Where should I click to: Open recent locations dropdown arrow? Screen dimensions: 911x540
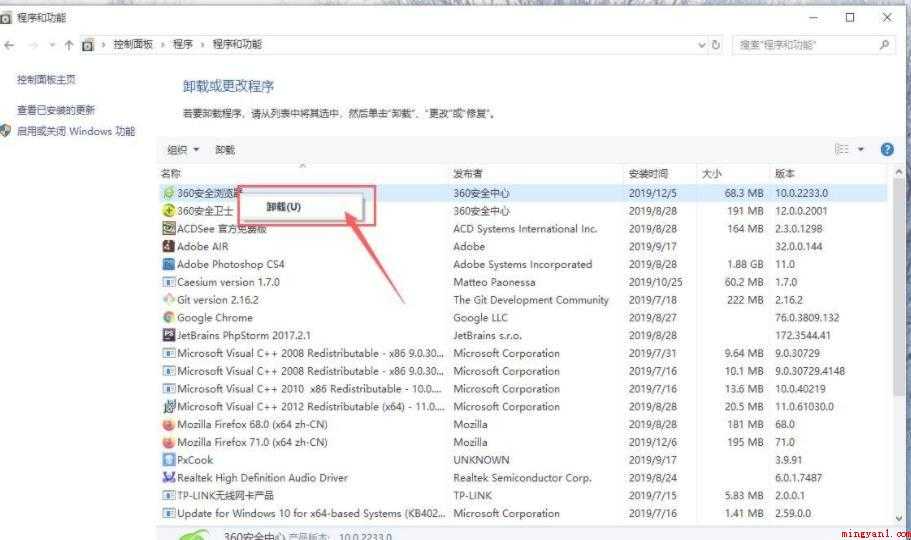pyautogui.click(x=52, y=45)
